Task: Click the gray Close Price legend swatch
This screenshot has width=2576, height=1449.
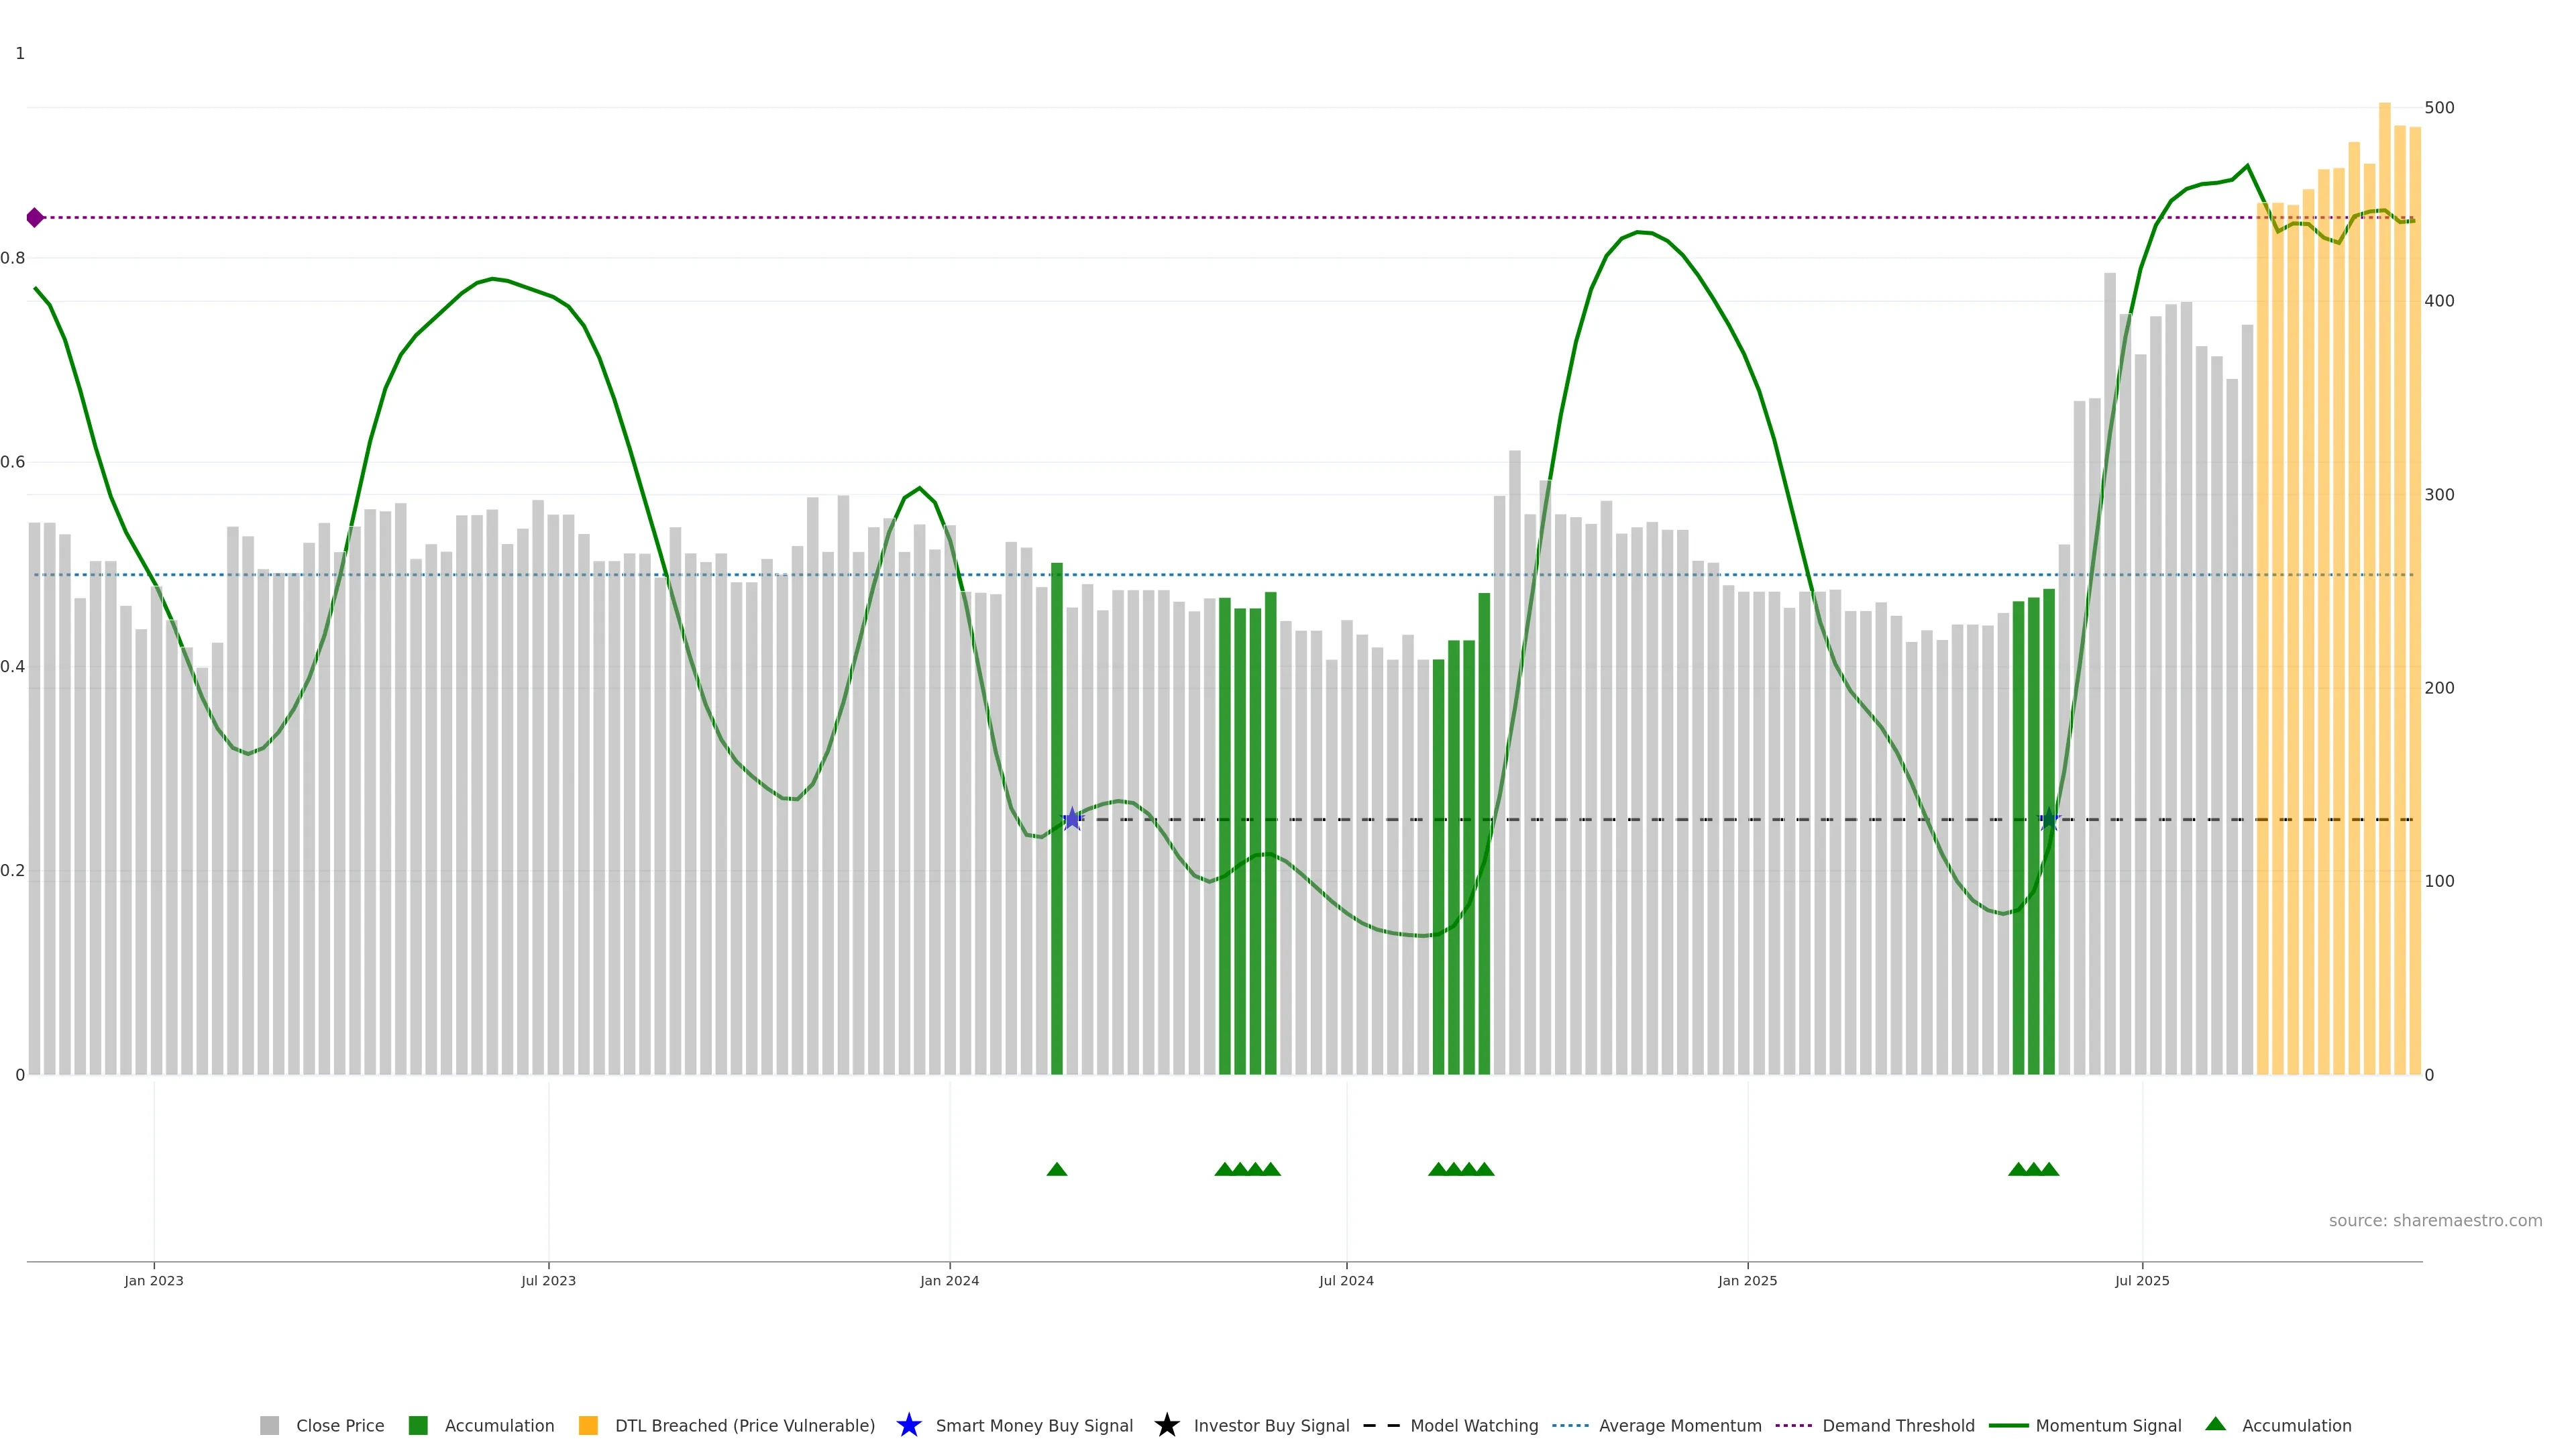Action: [269, 1425]
